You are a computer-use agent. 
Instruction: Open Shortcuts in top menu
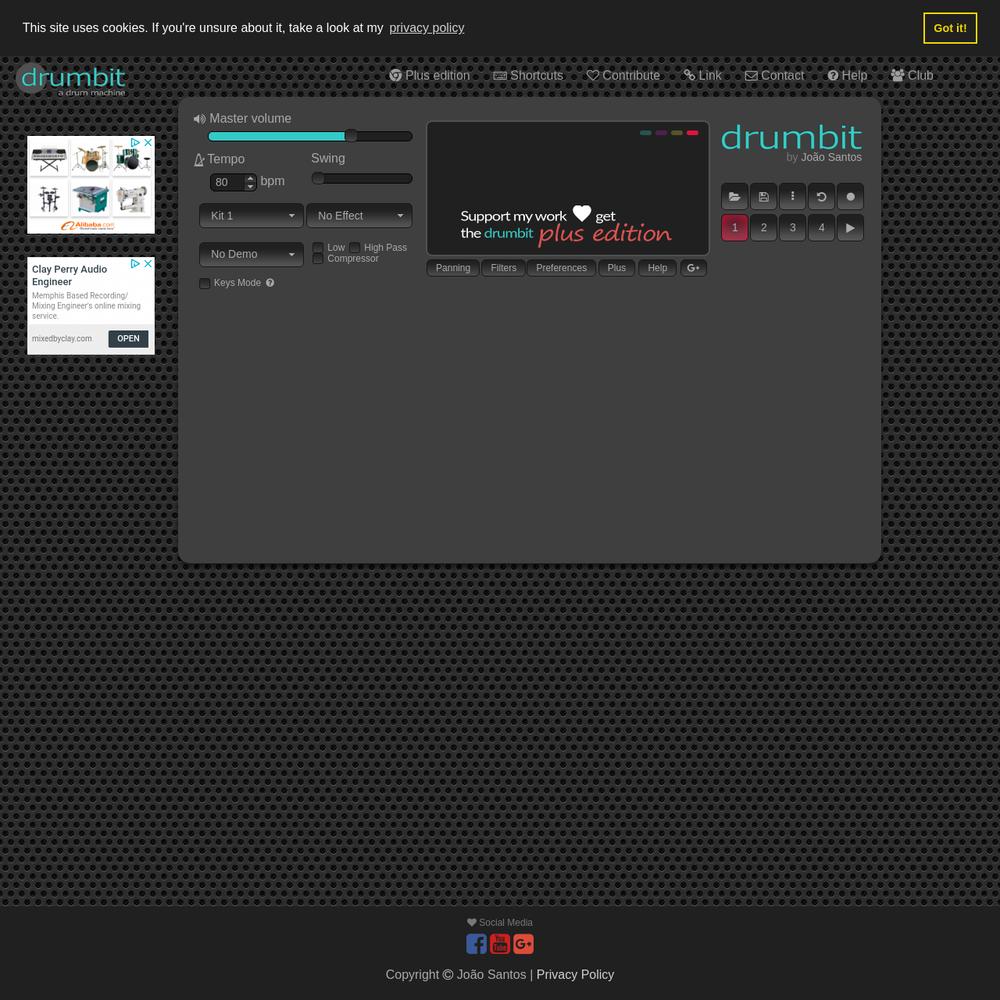click(528, 75)
